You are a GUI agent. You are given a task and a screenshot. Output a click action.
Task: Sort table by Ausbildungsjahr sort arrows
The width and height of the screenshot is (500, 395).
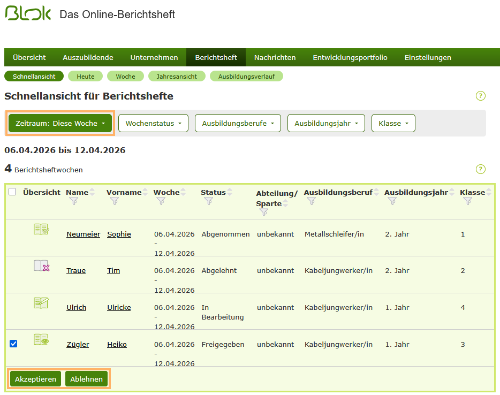[x=452, y=192]
